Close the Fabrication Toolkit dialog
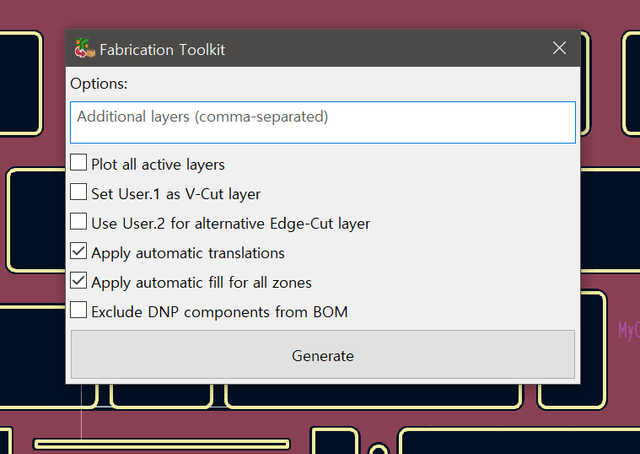 click(559, 48)
